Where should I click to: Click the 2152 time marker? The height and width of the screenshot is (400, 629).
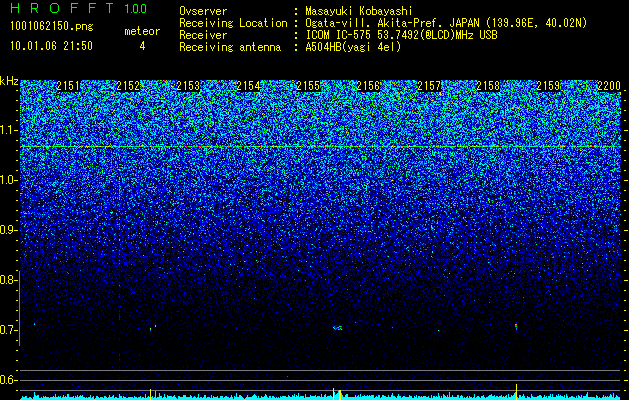(x=128, y=86)
